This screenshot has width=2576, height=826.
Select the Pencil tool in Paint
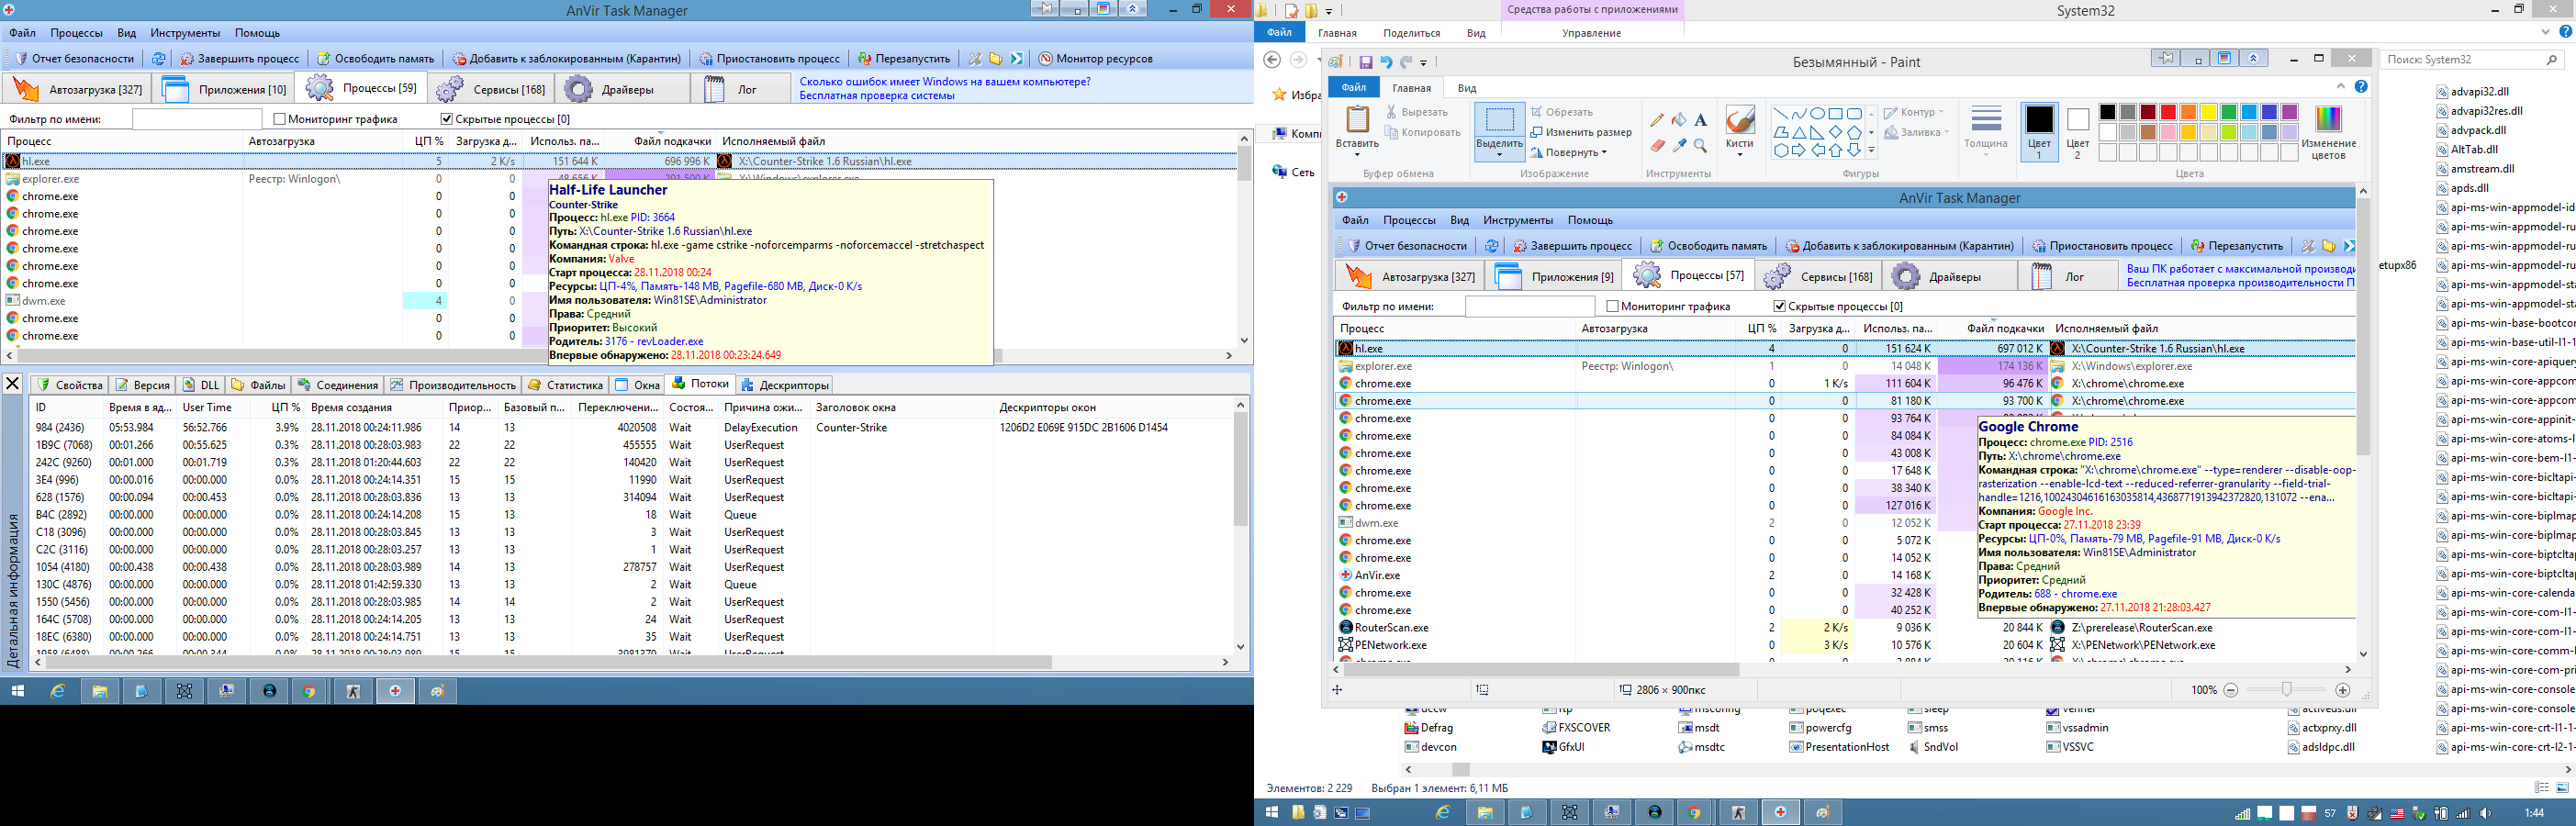1657,120
